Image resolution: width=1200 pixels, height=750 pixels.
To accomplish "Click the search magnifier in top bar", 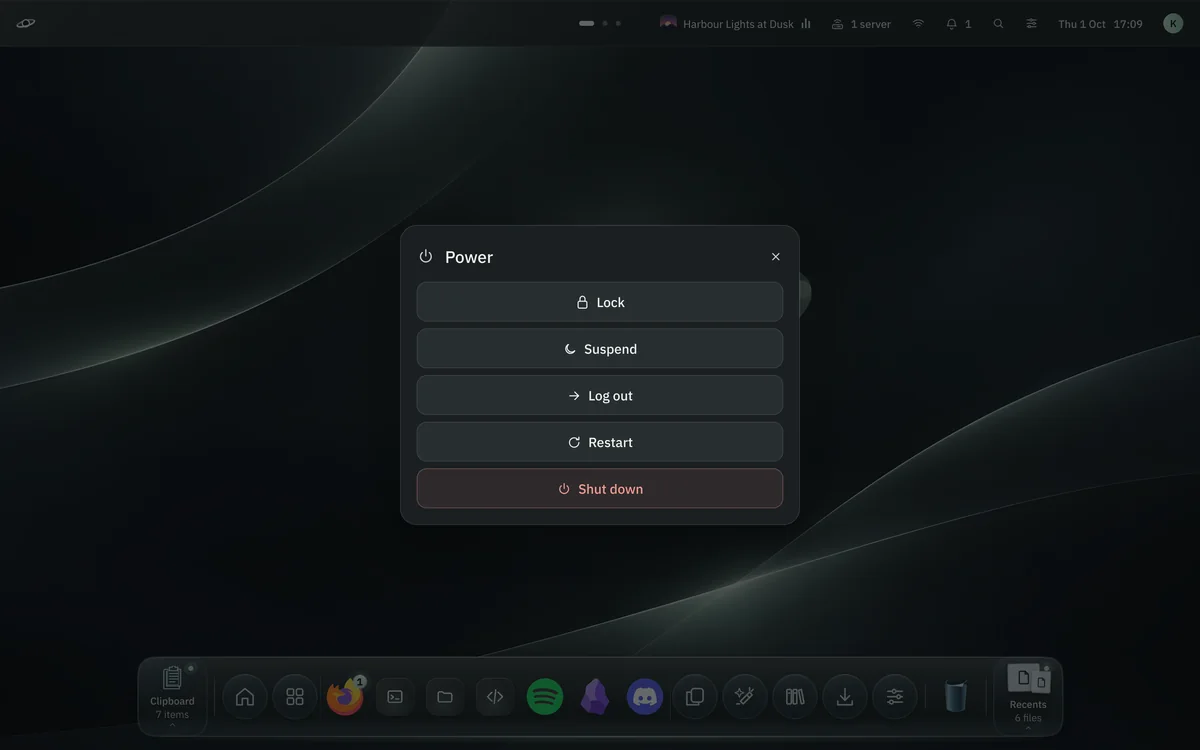I will click(x=998, y=24).
